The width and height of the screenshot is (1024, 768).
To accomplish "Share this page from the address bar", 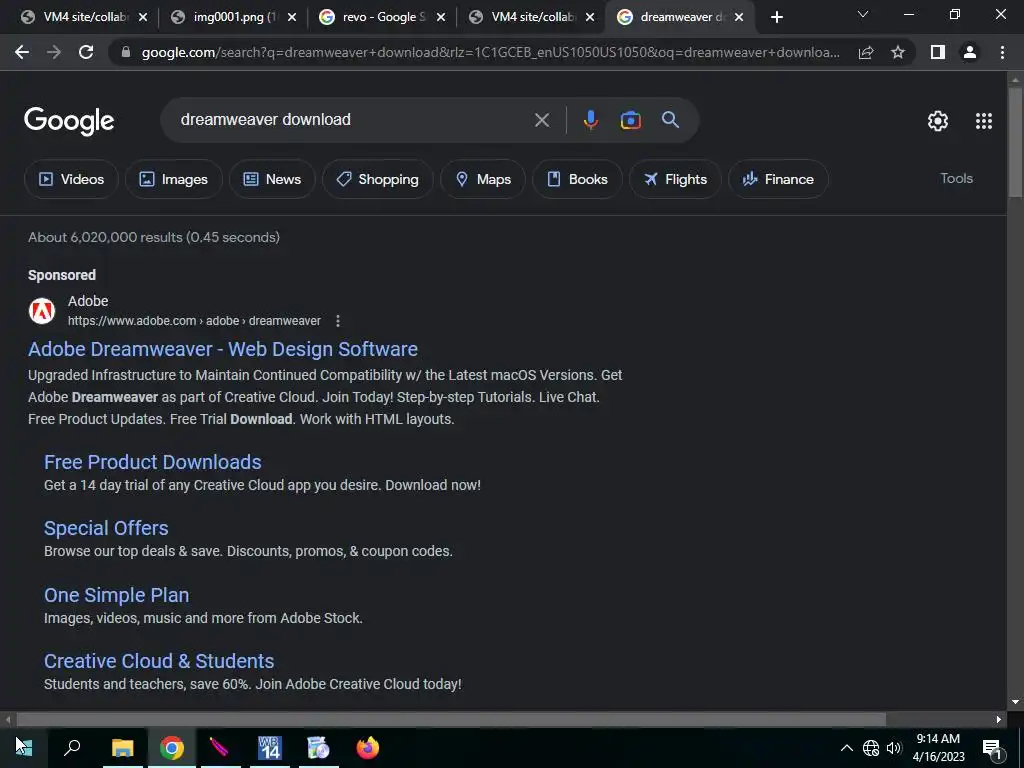I will [866, 52].
